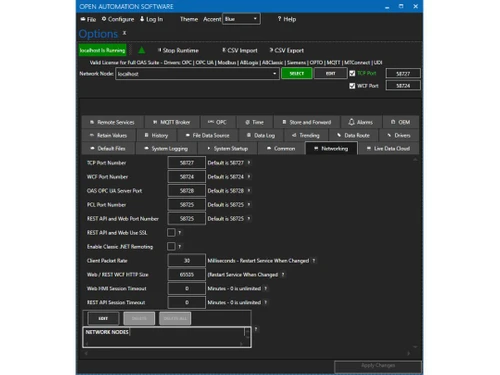This screenshot has height=375, width=500.
Task: Switch to the Retain Values tab
Action: pos(109,135)
